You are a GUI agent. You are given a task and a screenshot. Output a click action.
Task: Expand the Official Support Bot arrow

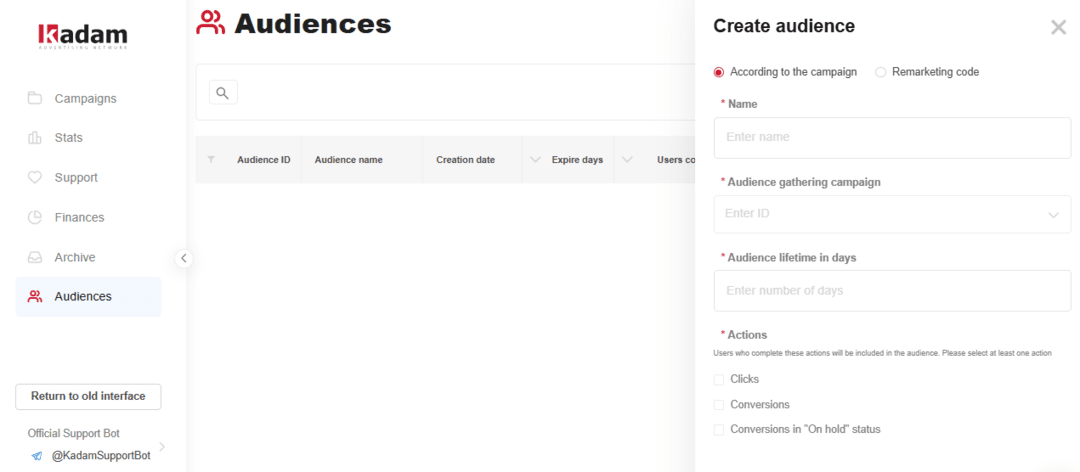162,446
